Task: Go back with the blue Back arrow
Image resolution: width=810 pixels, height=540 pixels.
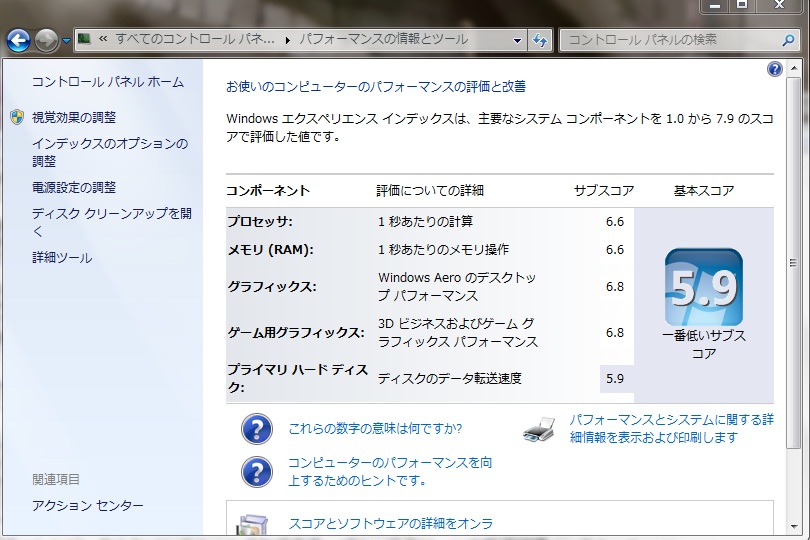Action: click(x=19, y=40)
